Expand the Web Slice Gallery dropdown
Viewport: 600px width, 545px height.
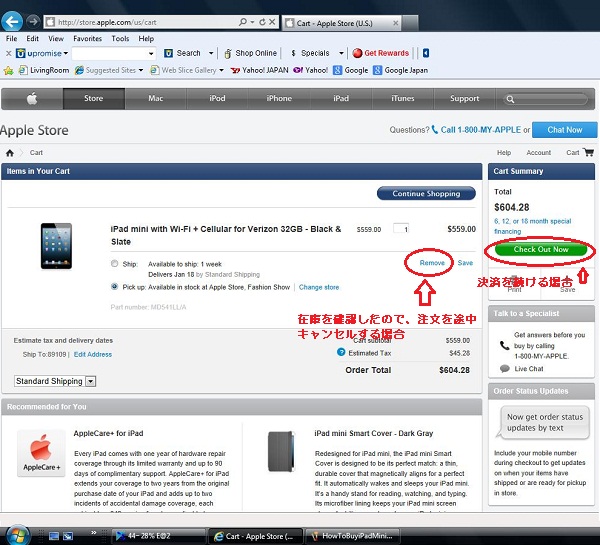221,70
